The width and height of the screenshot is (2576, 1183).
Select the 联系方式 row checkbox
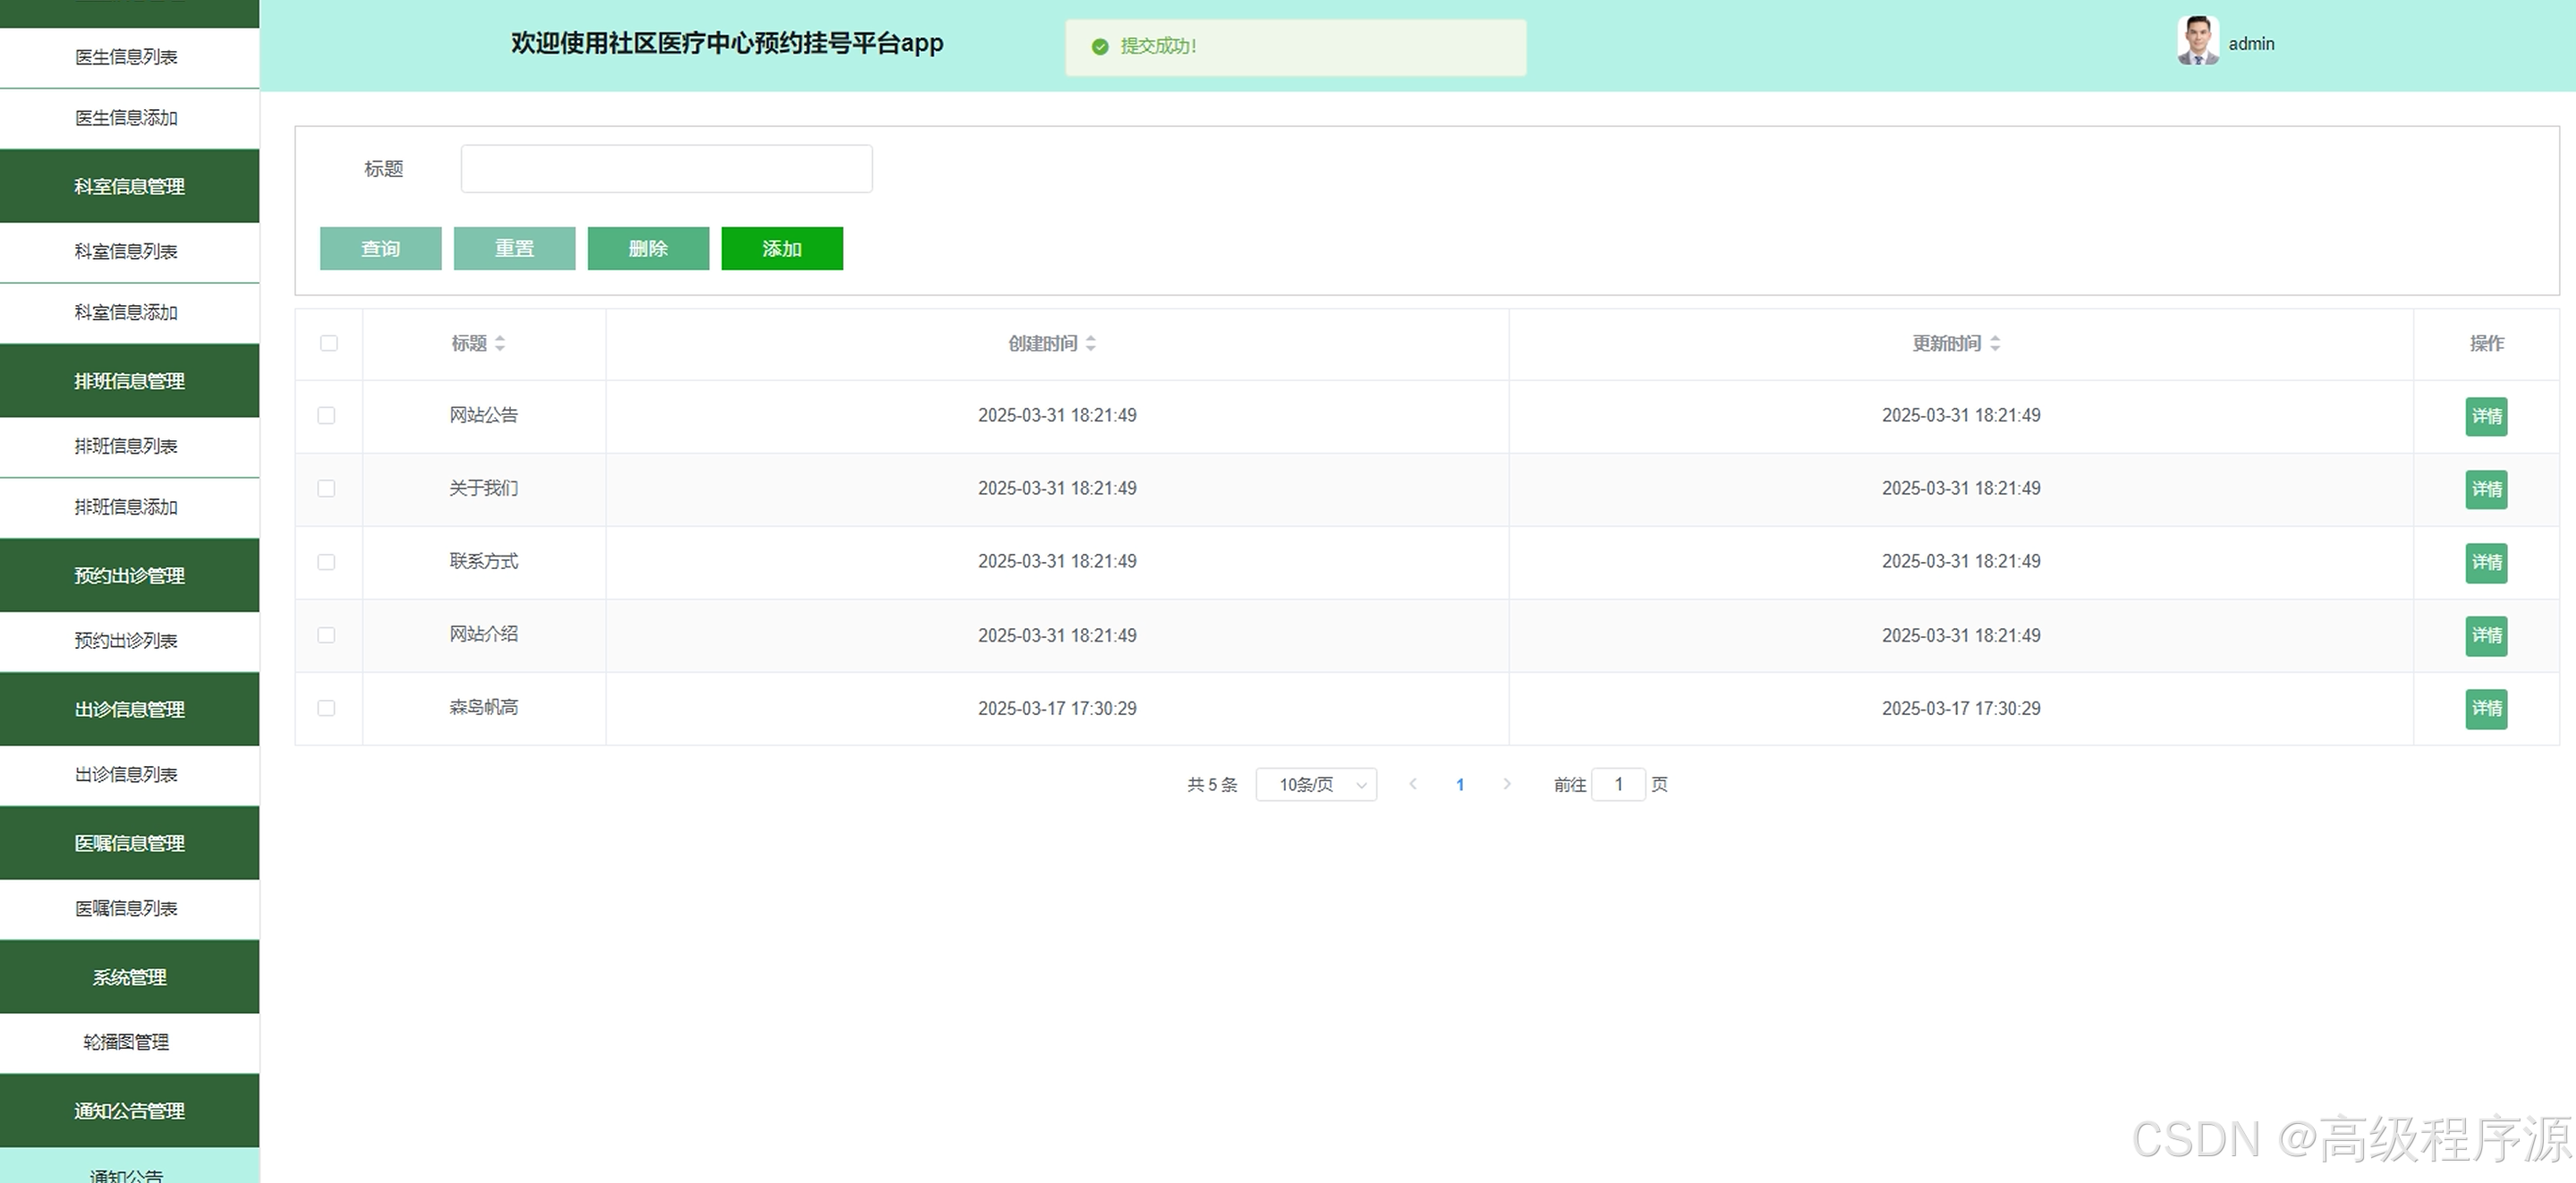click(326, 562)
